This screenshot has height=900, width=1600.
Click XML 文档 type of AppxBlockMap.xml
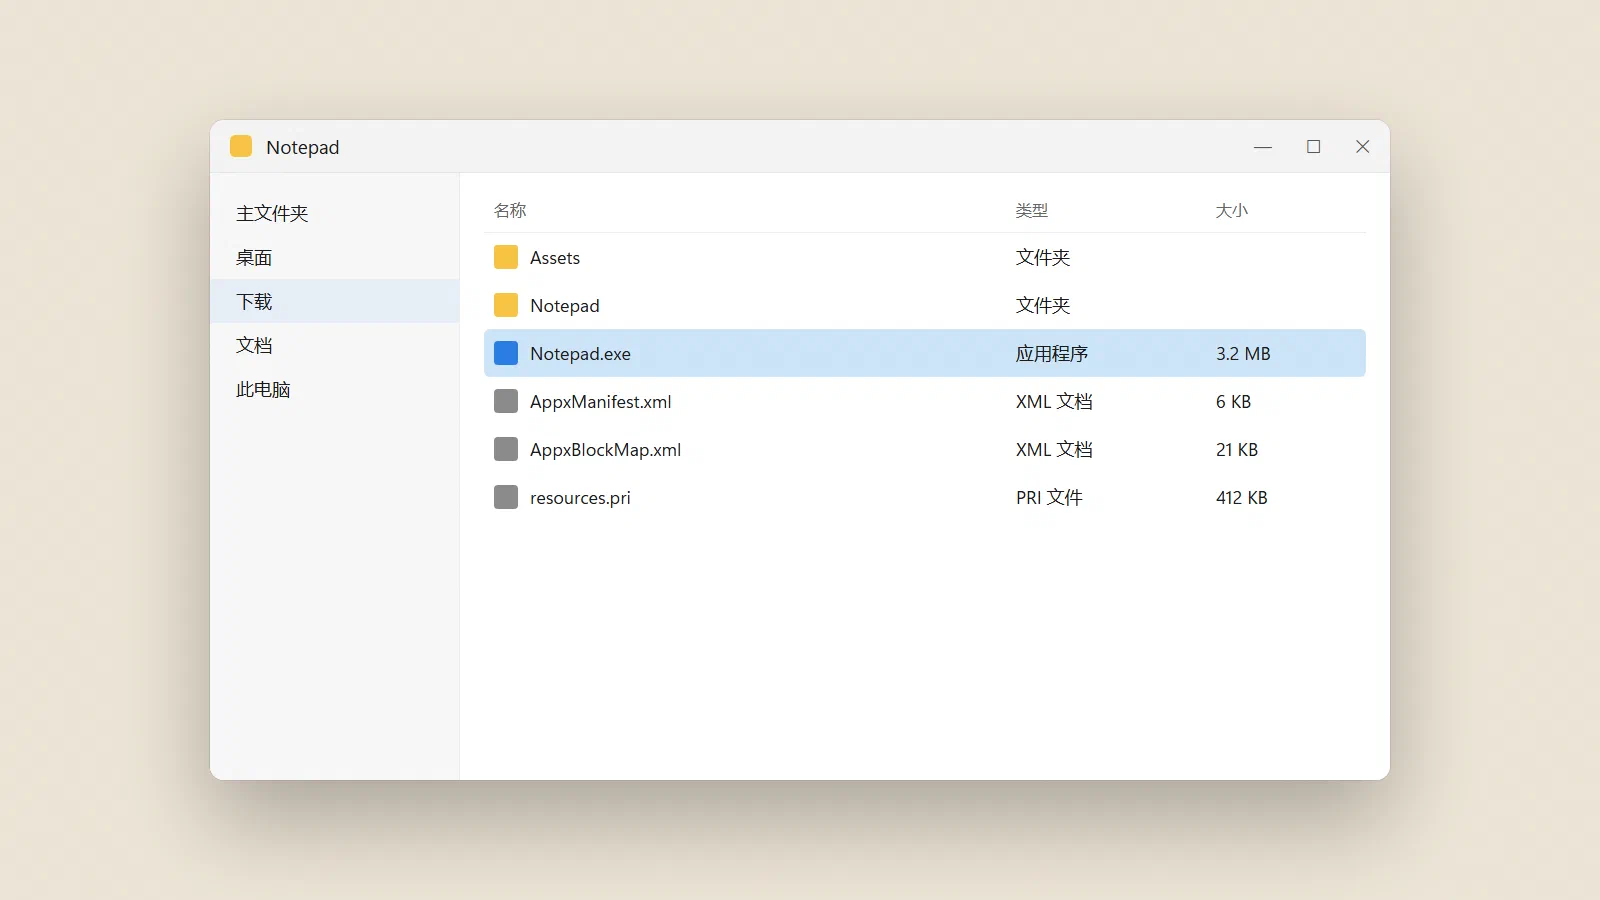pos(1054,449)
